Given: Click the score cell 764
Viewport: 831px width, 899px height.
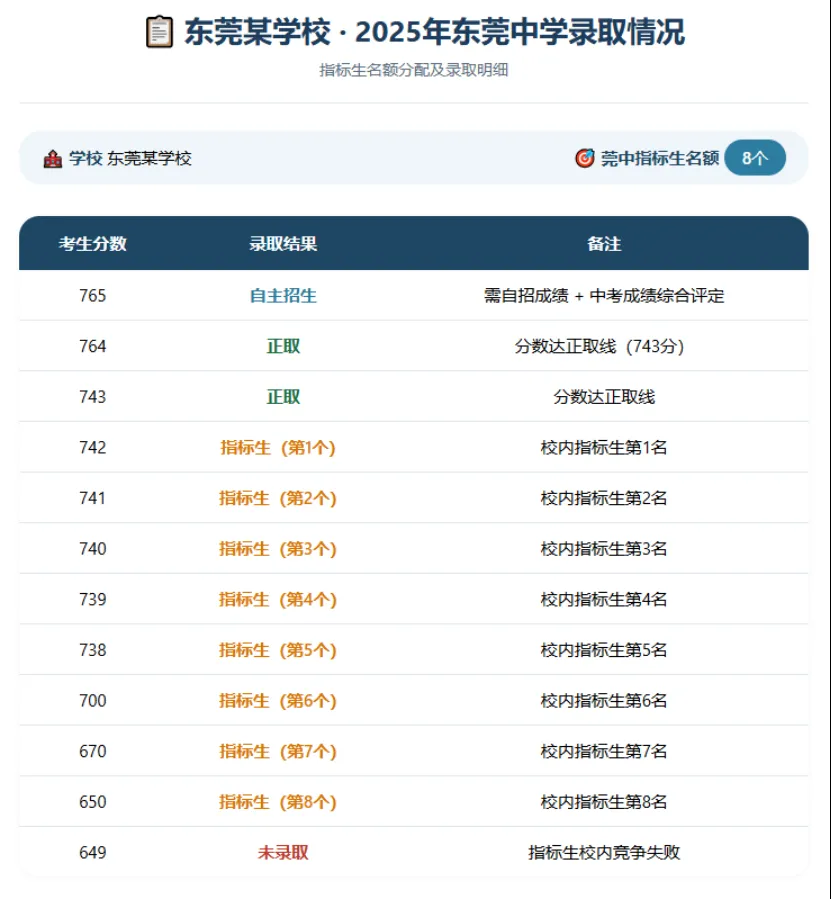Looking at the screenshot, I should pos(92,346).
